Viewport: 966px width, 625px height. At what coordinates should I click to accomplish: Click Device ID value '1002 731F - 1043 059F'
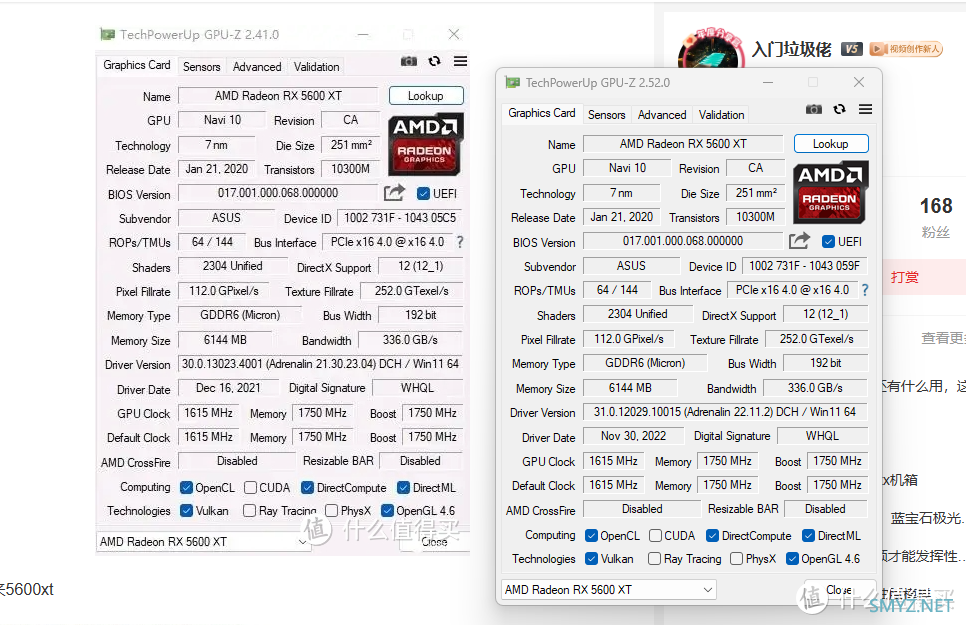(x=805, y=266)
